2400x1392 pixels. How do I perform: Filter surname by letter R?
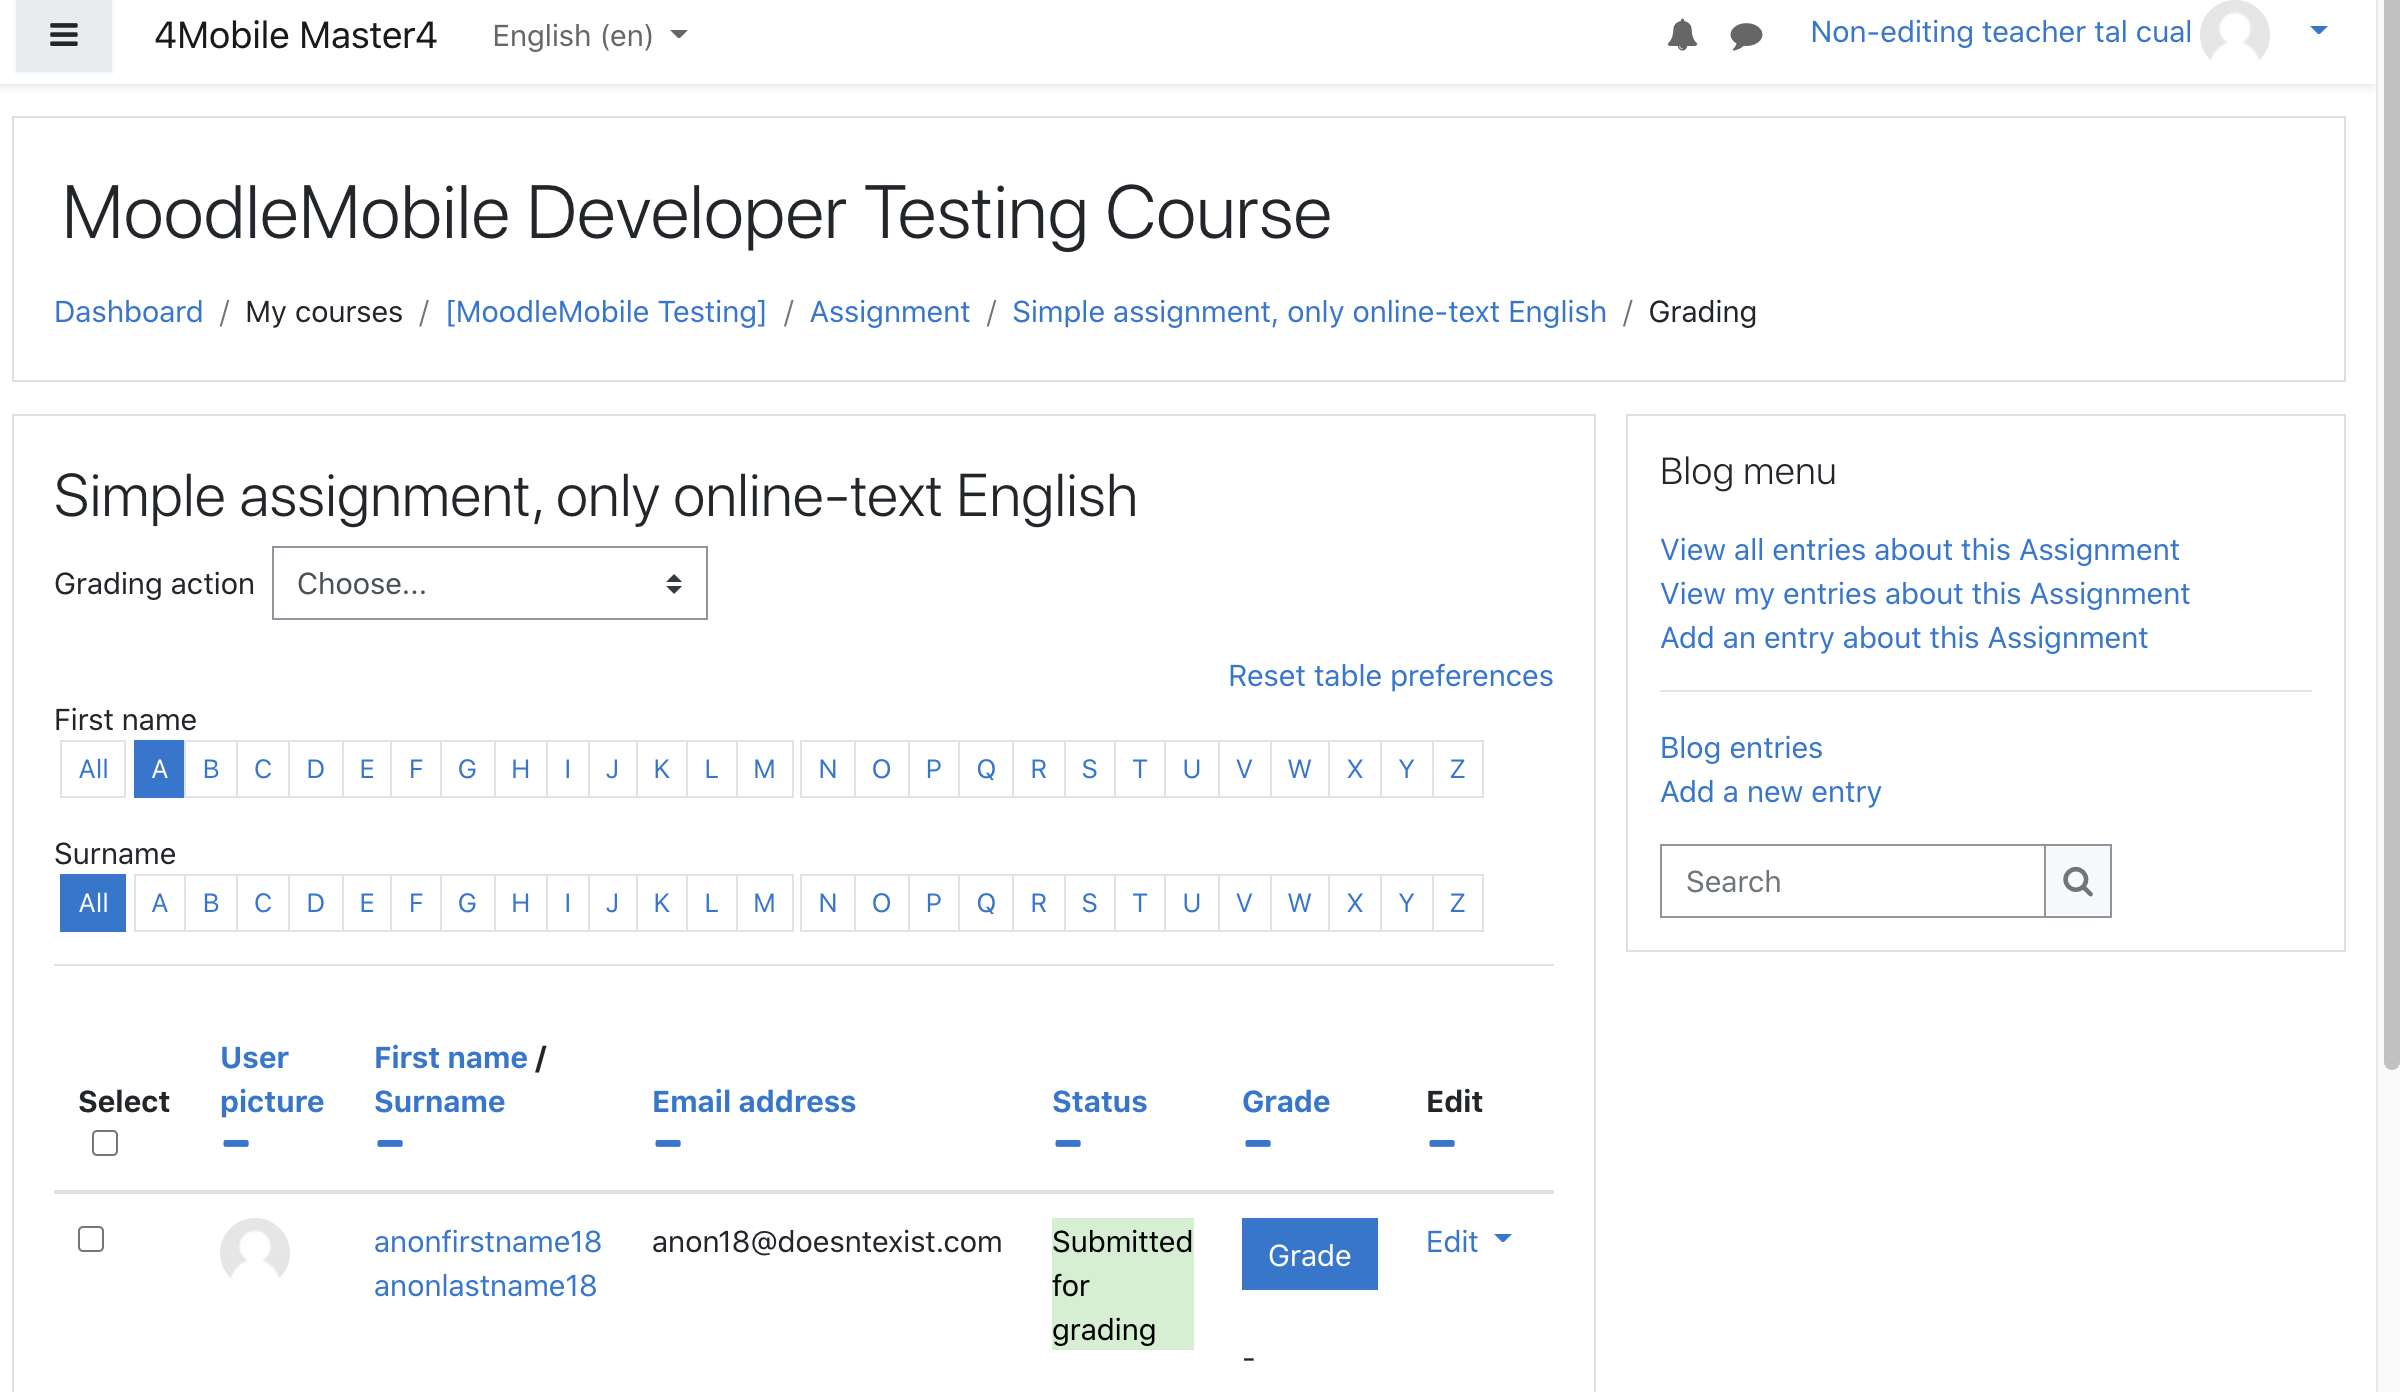pos(1039,903)
